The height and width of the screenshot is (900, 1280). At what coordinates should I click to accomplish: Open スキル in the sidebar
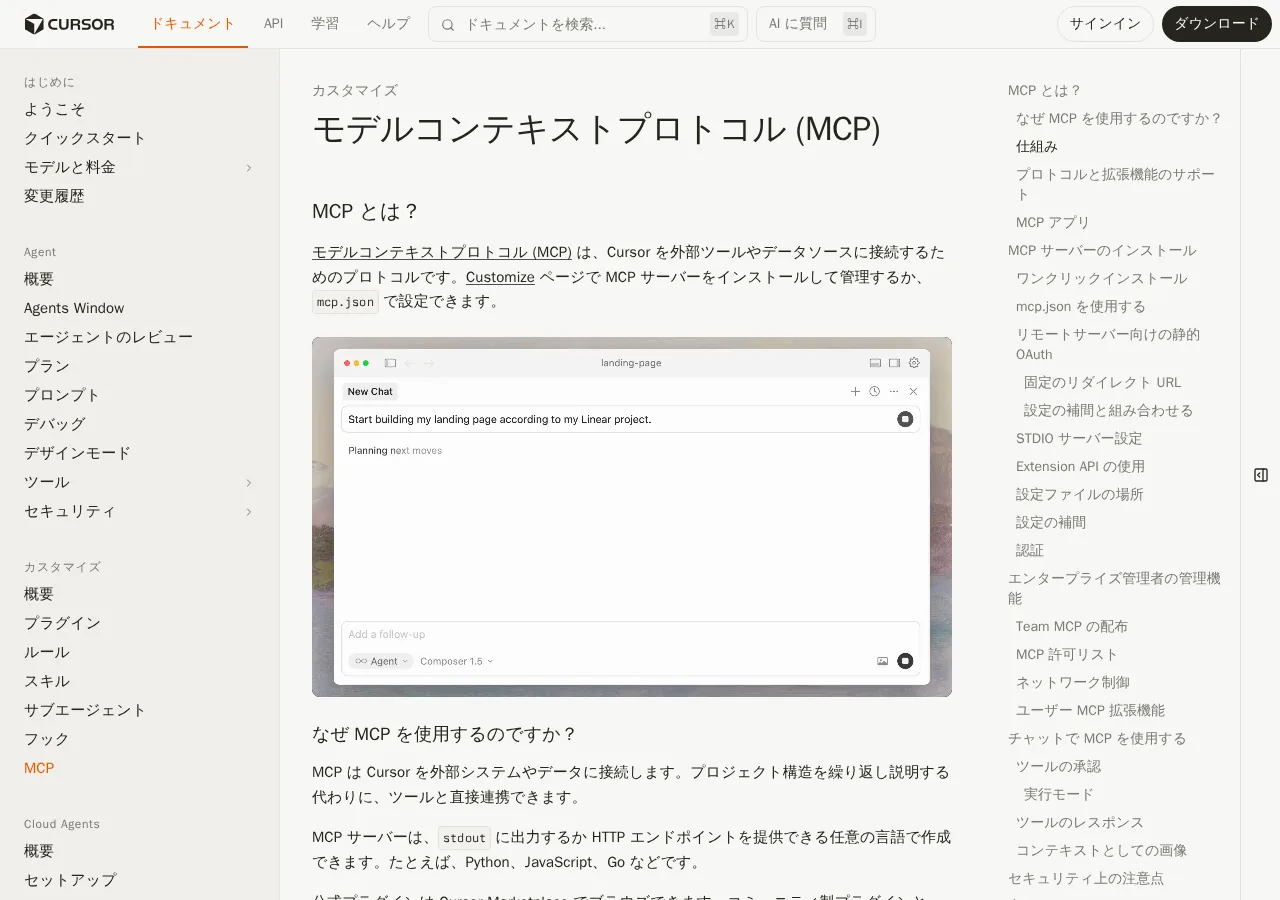(x=47, y=682)
